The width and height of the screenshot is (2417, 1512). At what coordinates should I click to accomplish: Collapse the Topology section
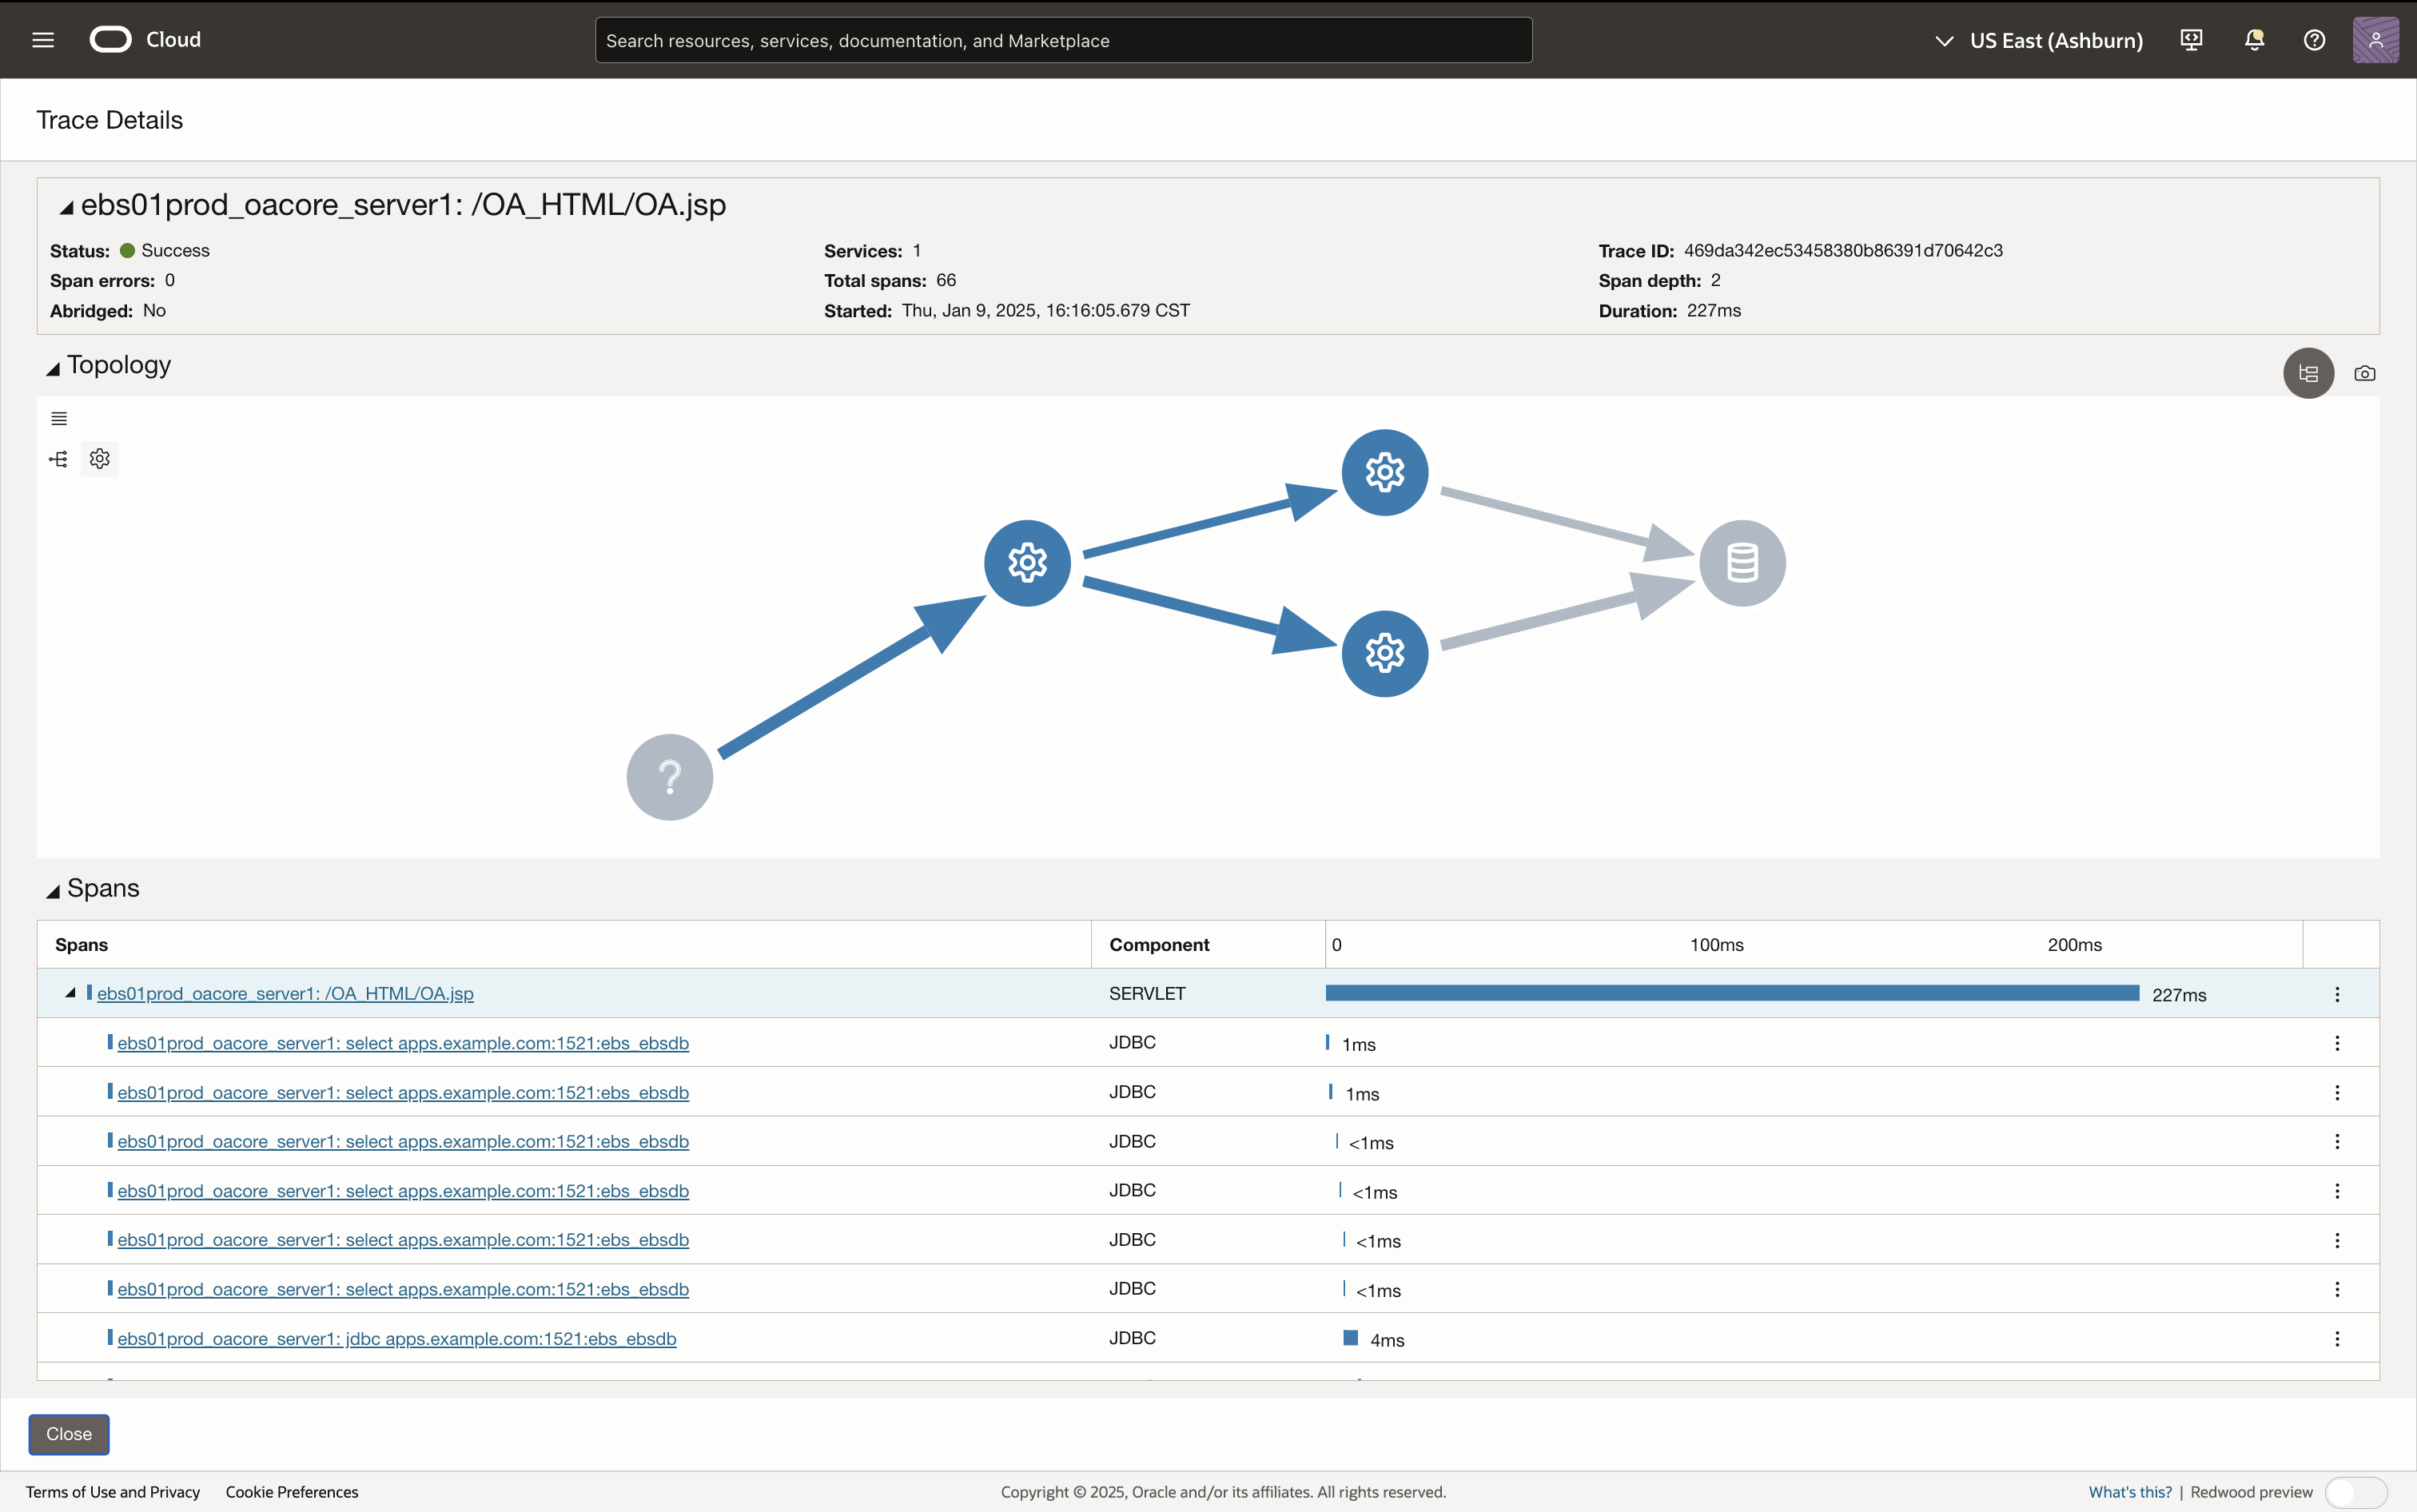(53, 369)
